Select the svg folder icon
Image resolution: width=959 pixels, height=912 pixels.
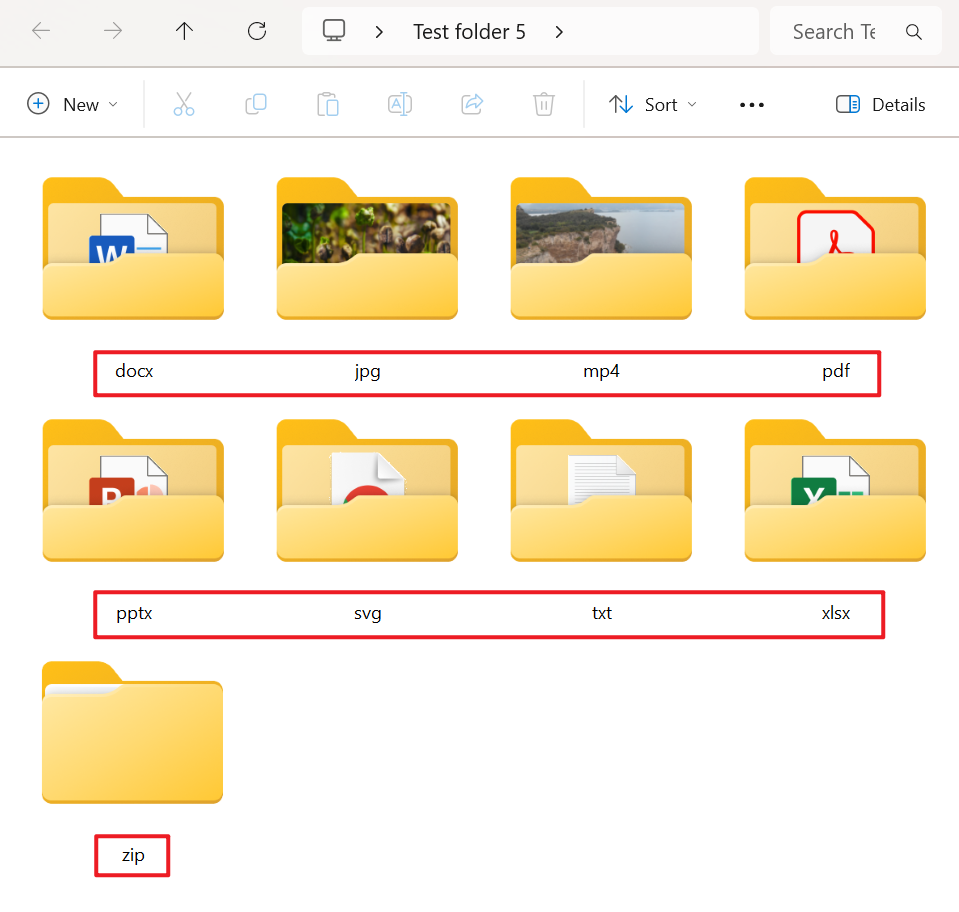[367, 490]
